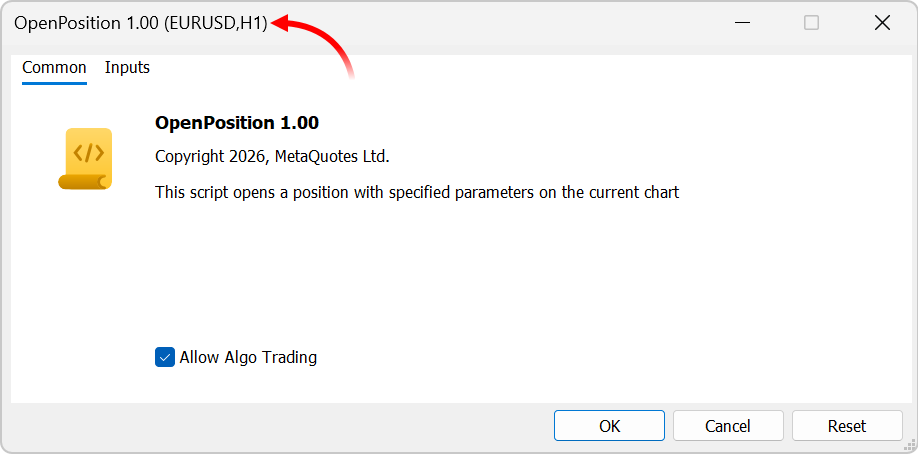Click the 'Copyright 2026' text line
The width and height of the screenshot is (918, 454).
[x=210, y=157]
